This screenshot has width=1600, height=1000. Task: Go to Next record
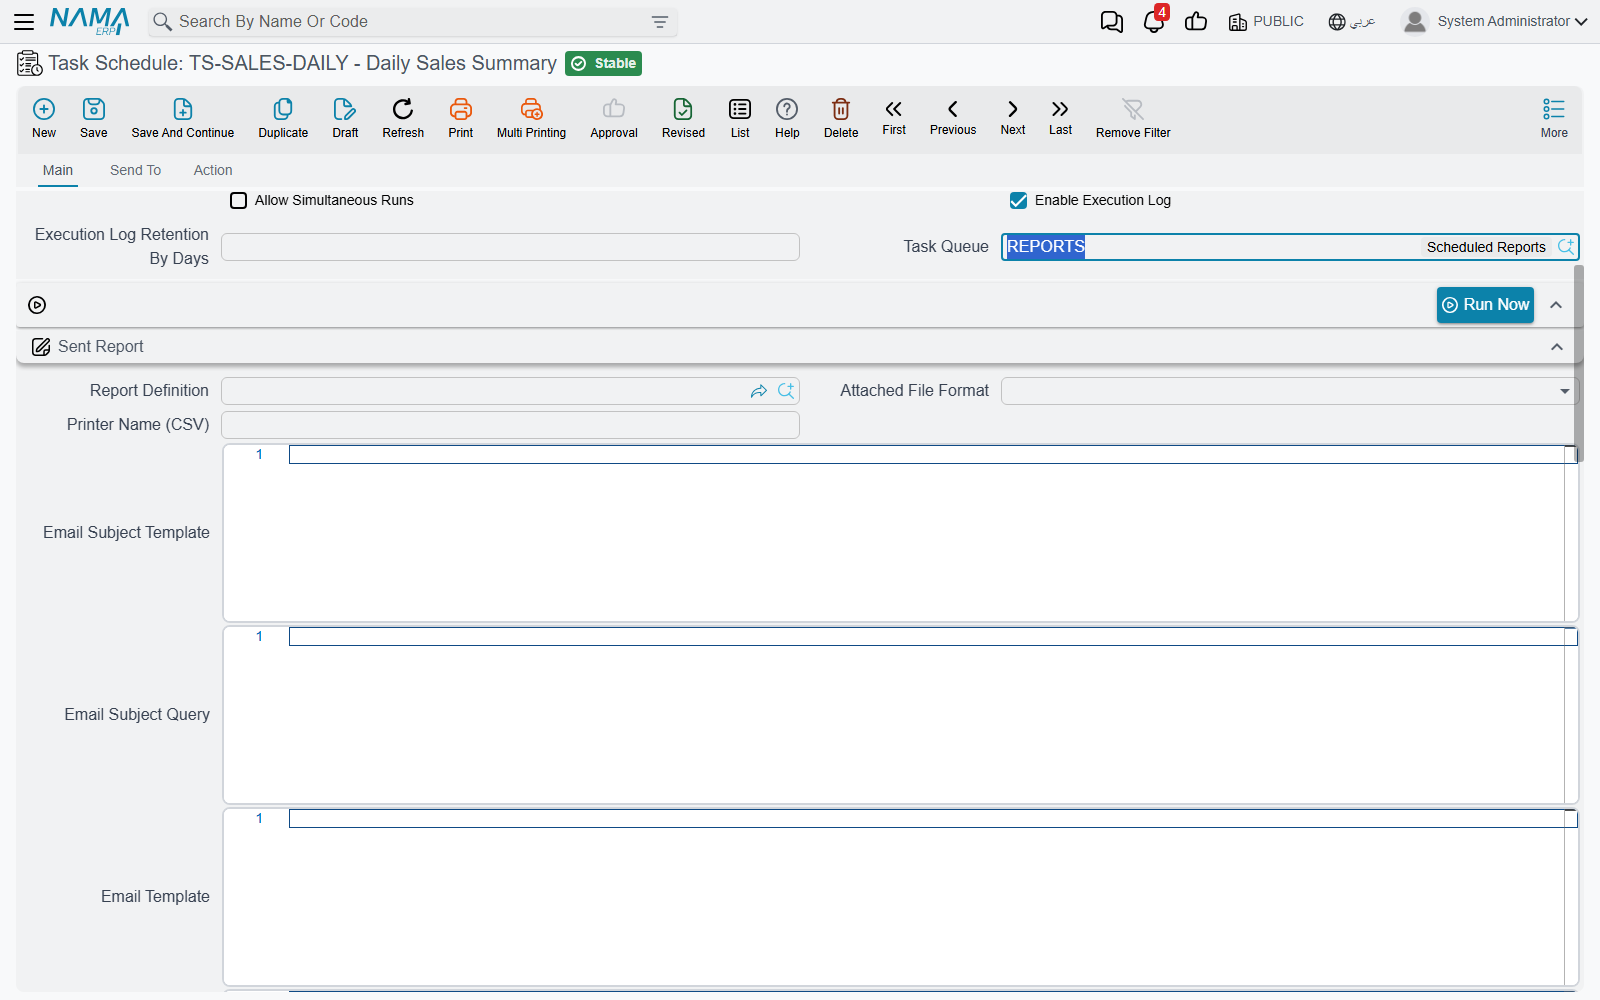(x=1013, y=117)
